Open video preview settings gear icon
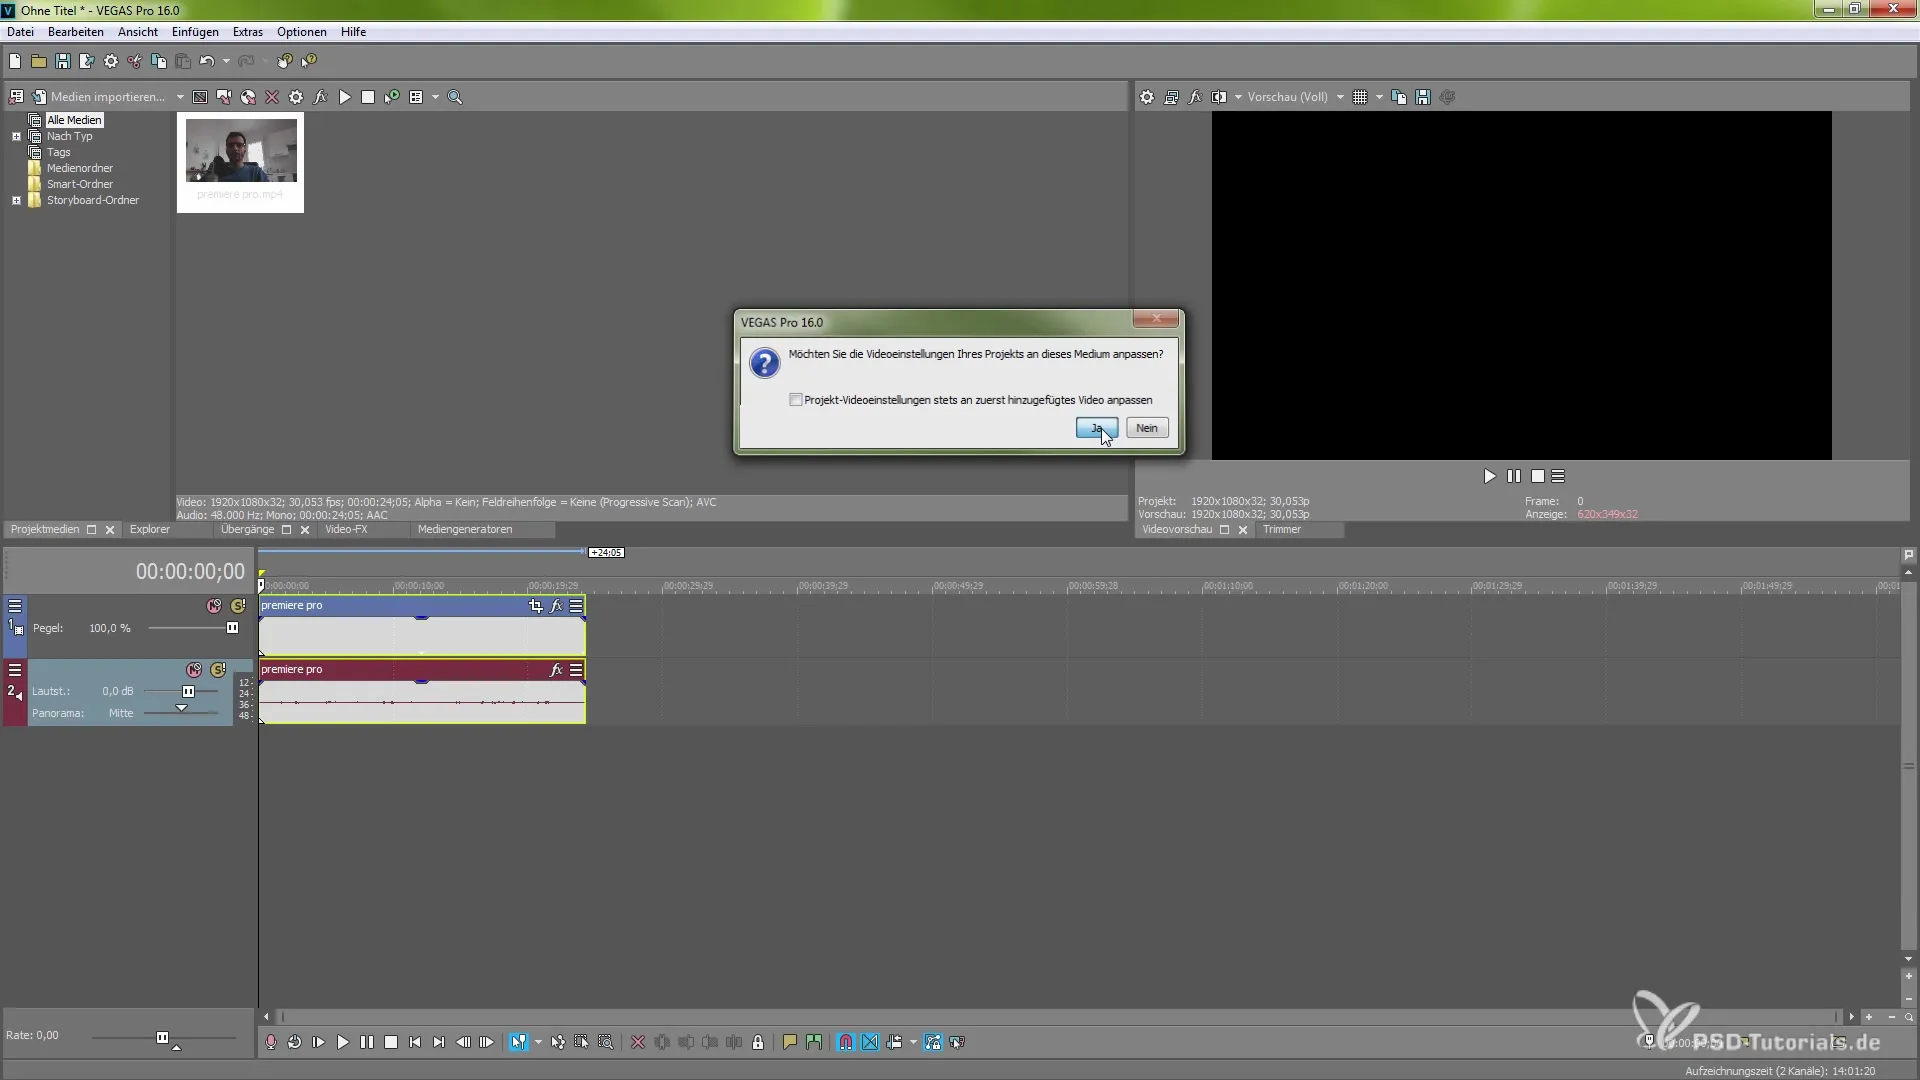This screenshot has width=1920, height=1080. [1147, 97]
